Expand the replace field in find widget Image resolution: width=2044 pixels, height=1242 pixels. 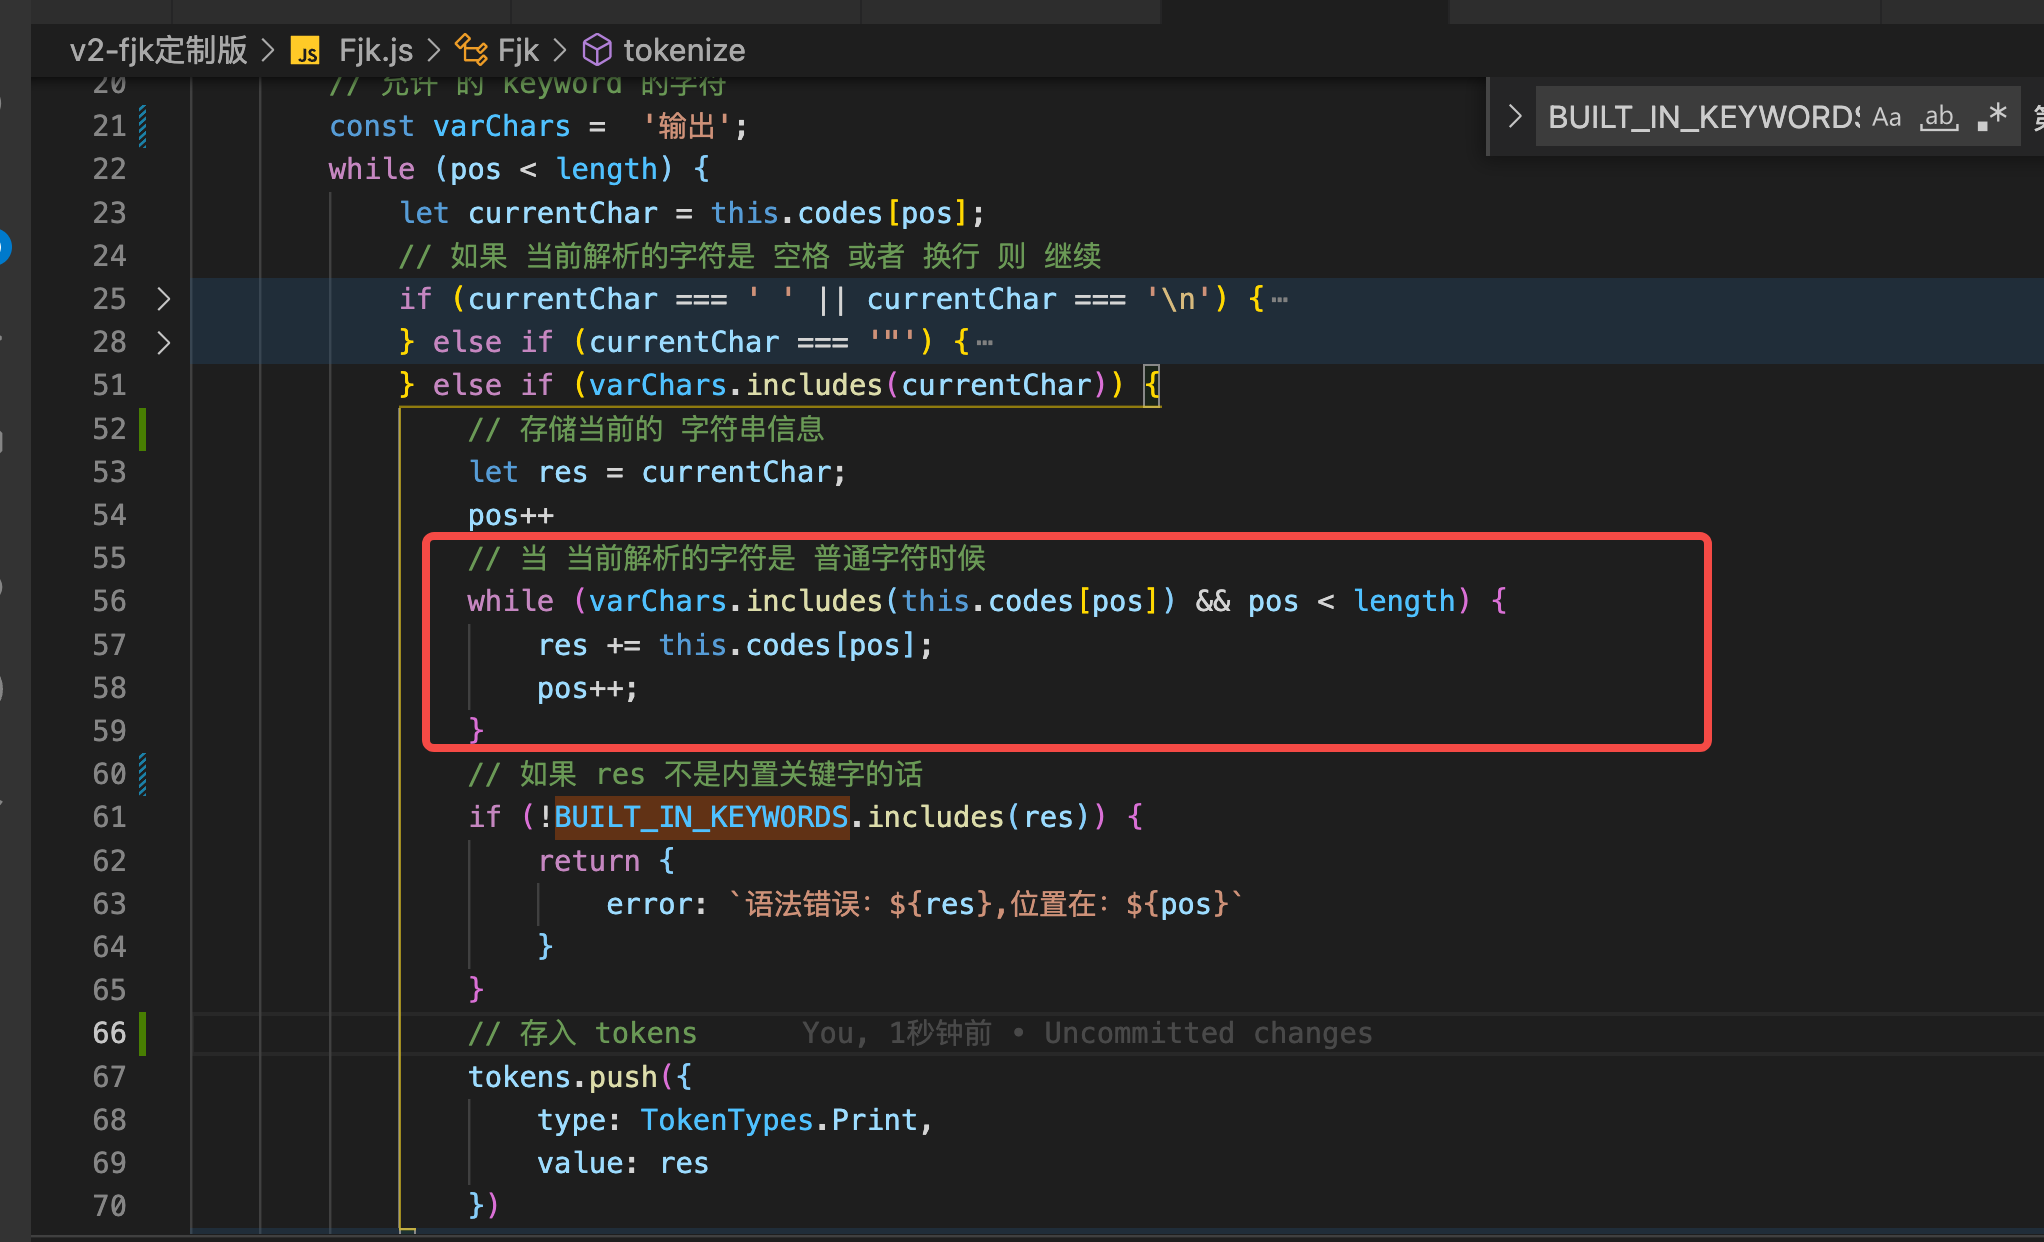tap(1515, 117)
